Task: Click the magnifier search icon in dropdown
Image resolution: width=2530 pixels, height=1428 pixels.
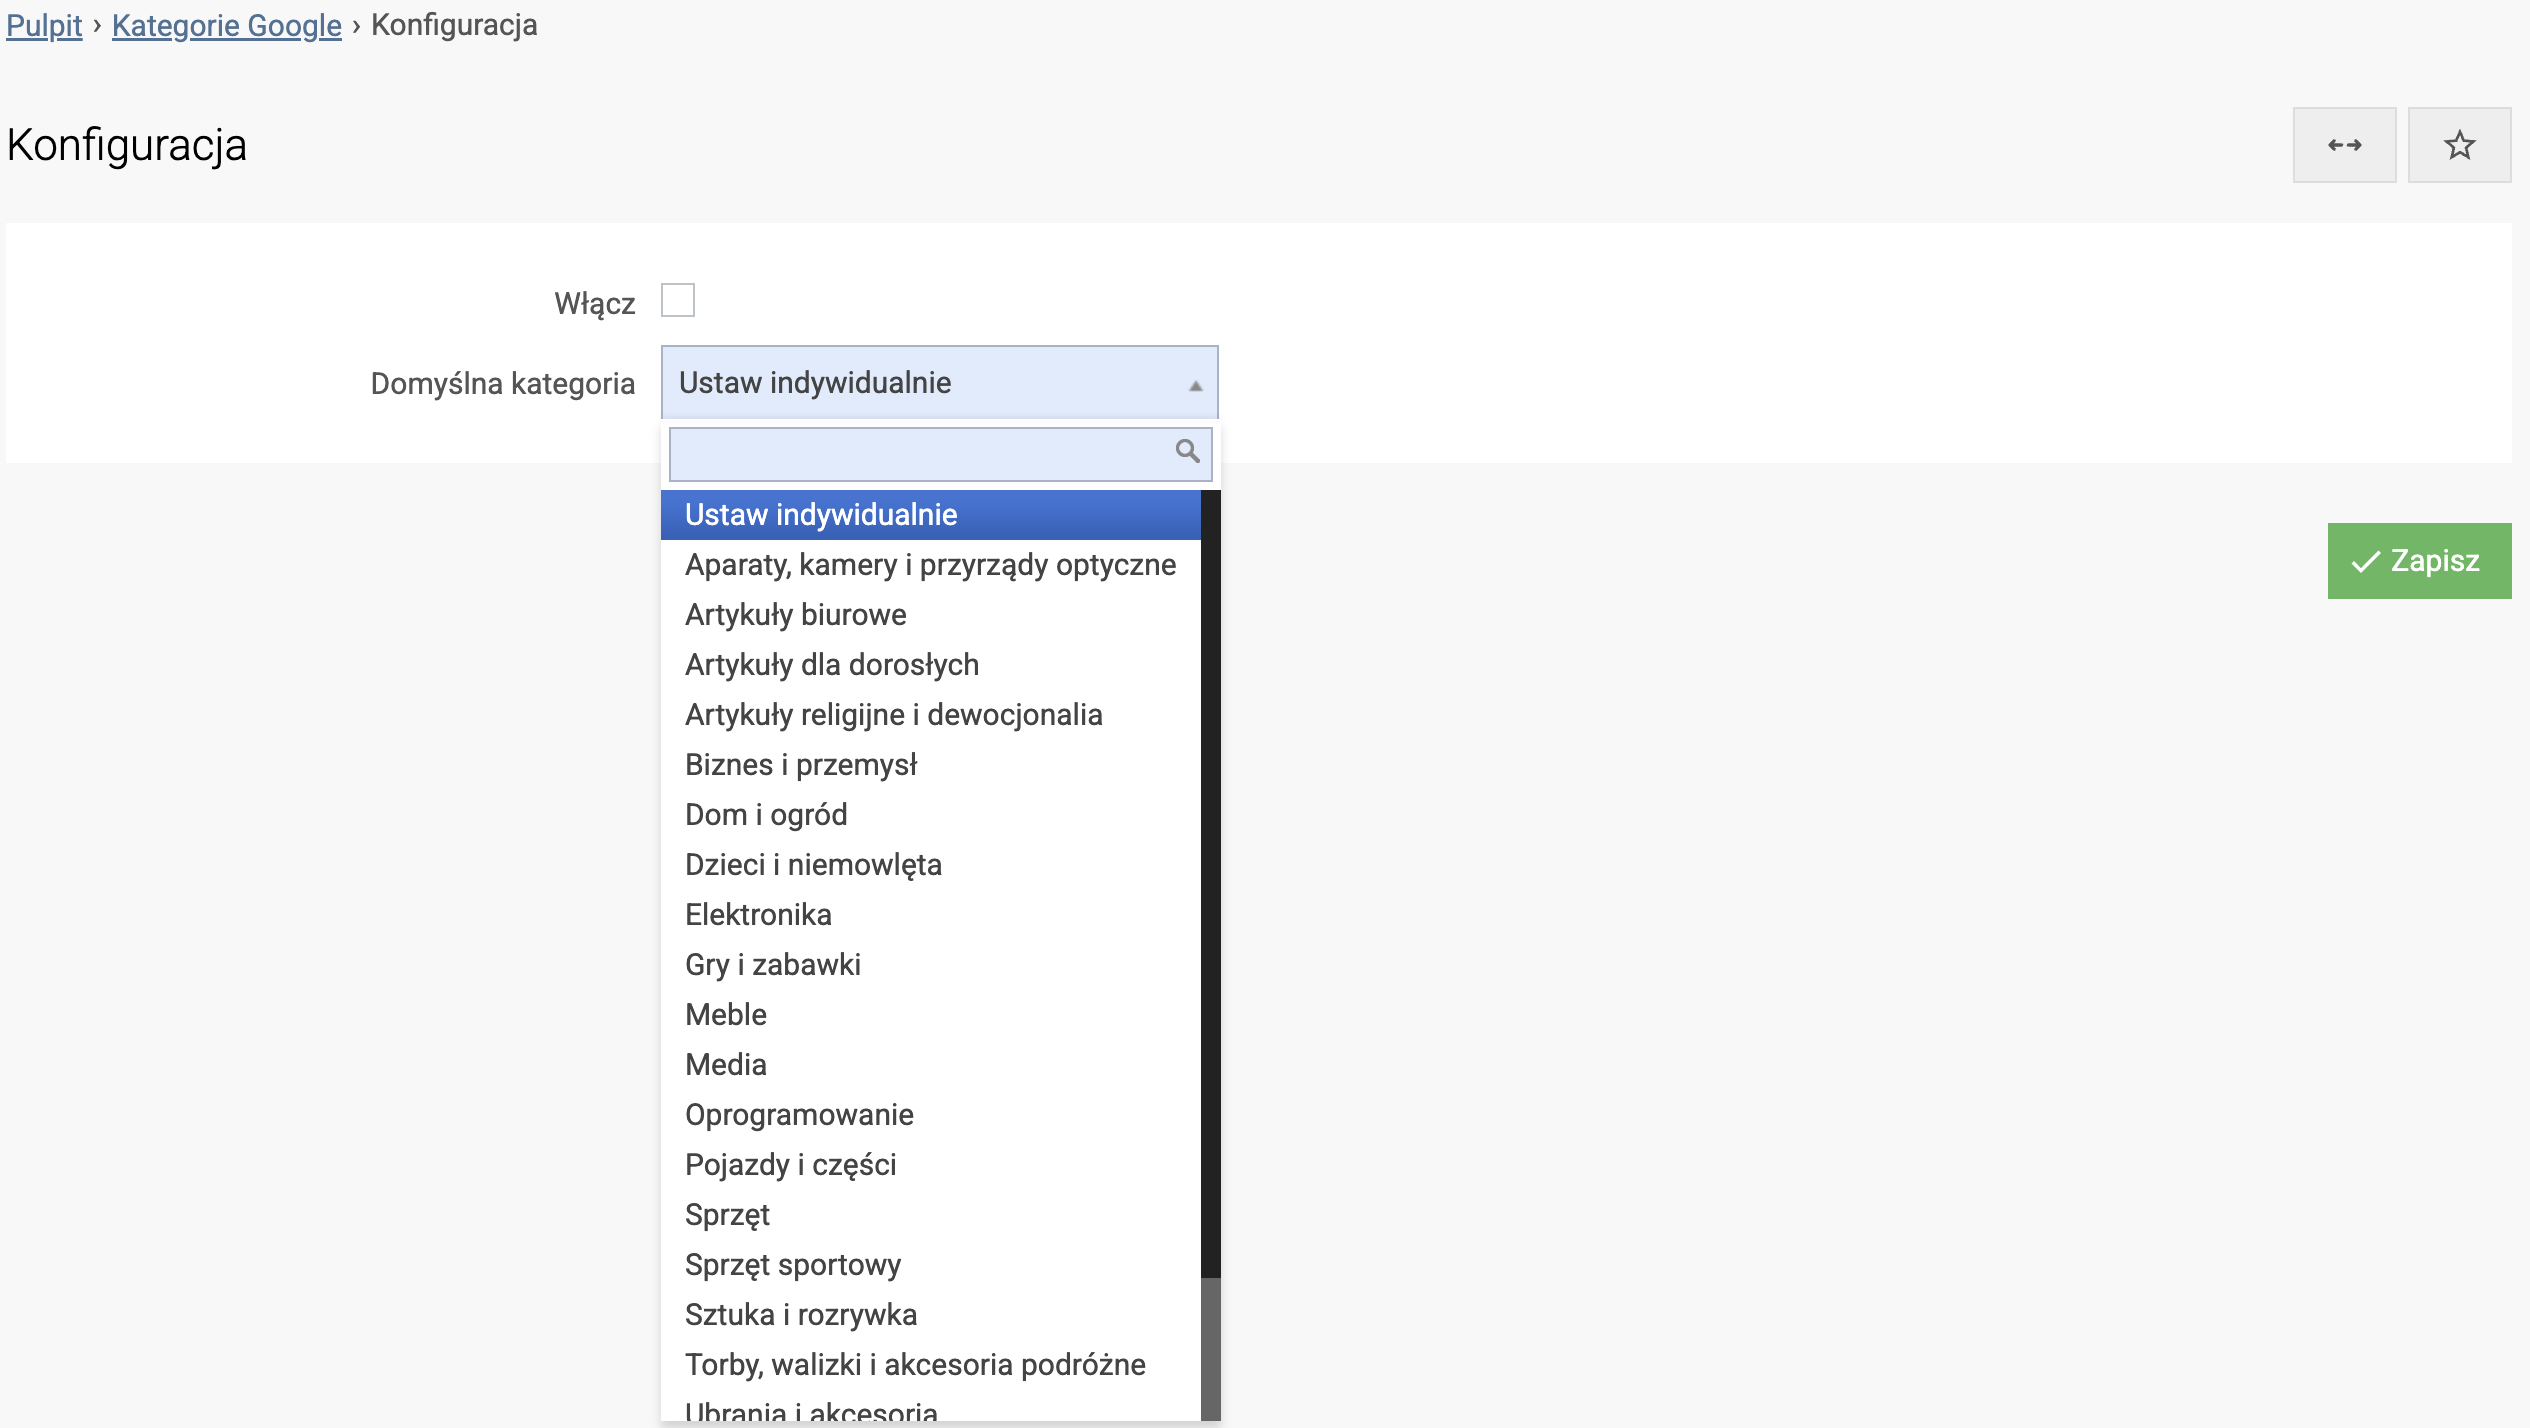Action: point(1187,451)
